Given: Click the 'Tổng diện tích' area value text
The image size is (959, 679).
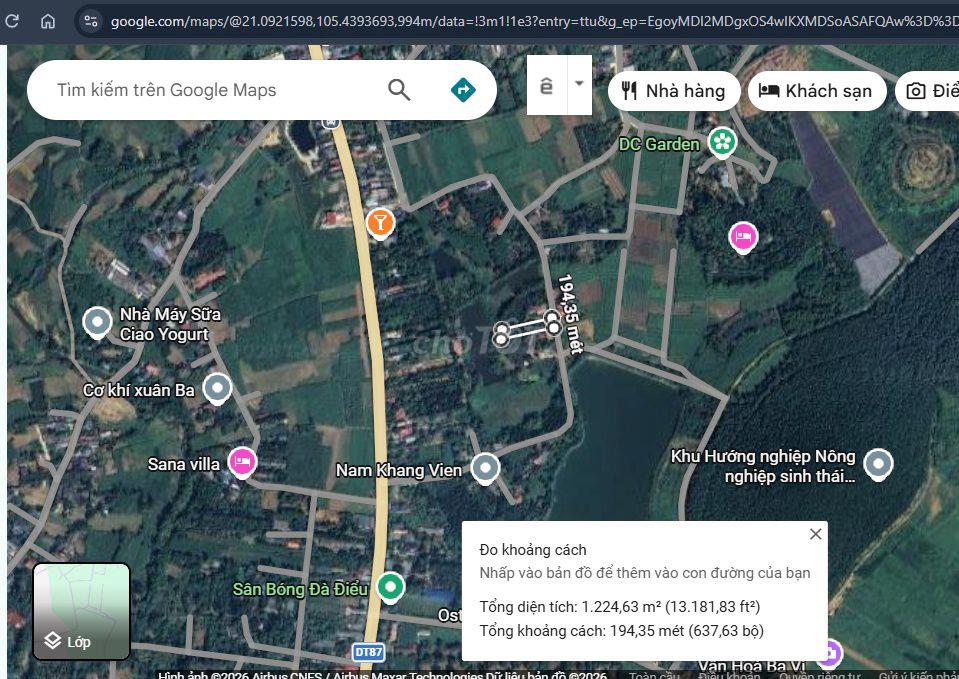Looking at the screenshot, I should [x=620, y=607].
